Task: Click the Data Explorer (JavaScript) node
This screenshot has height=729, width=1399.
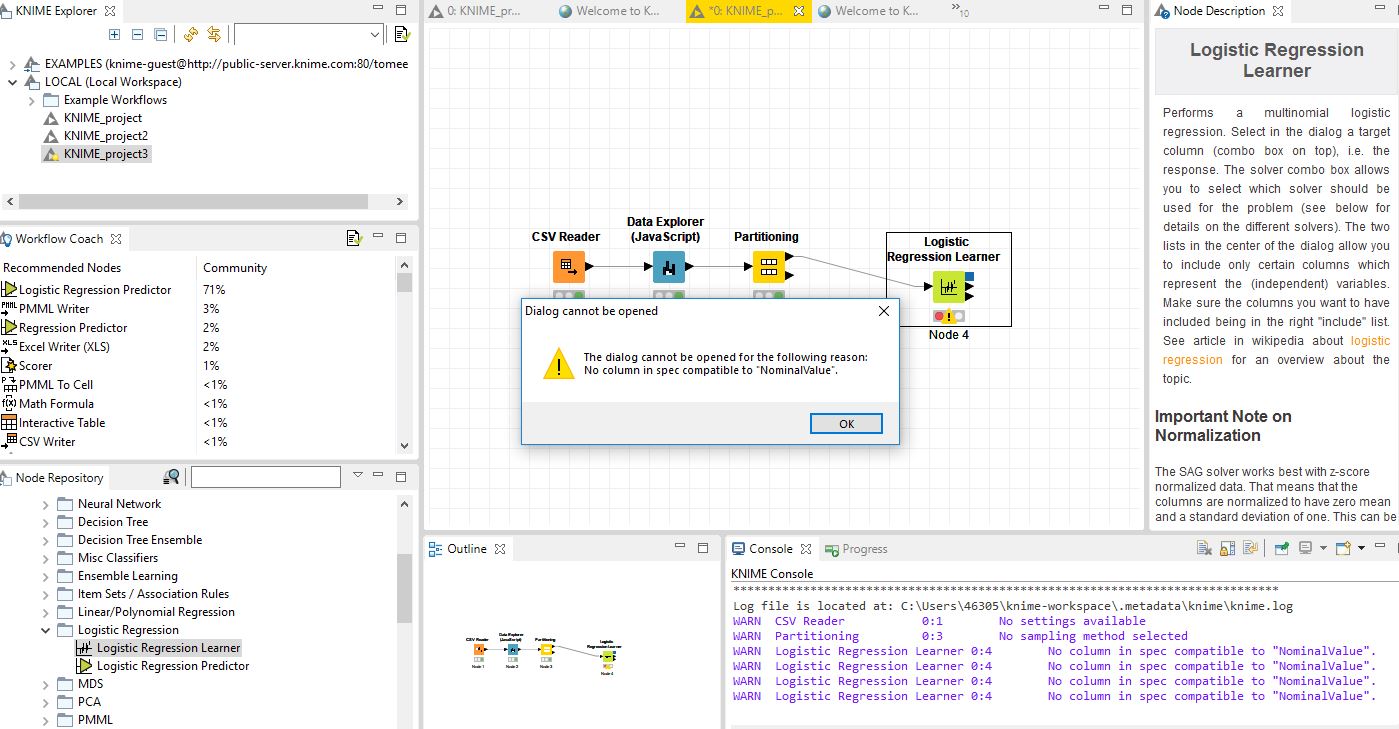Action: tap(670, 267)
